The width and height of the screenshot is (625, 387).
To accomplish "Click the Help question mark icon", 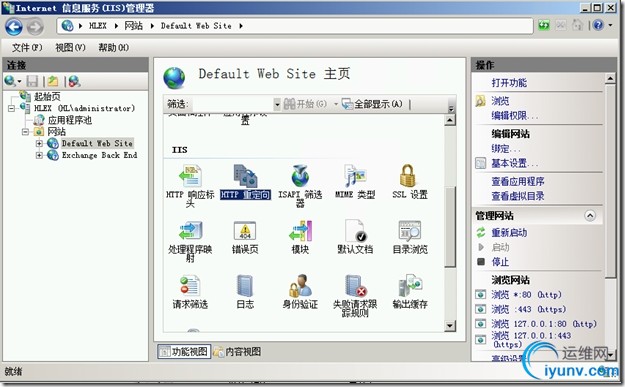I will 598,26.
